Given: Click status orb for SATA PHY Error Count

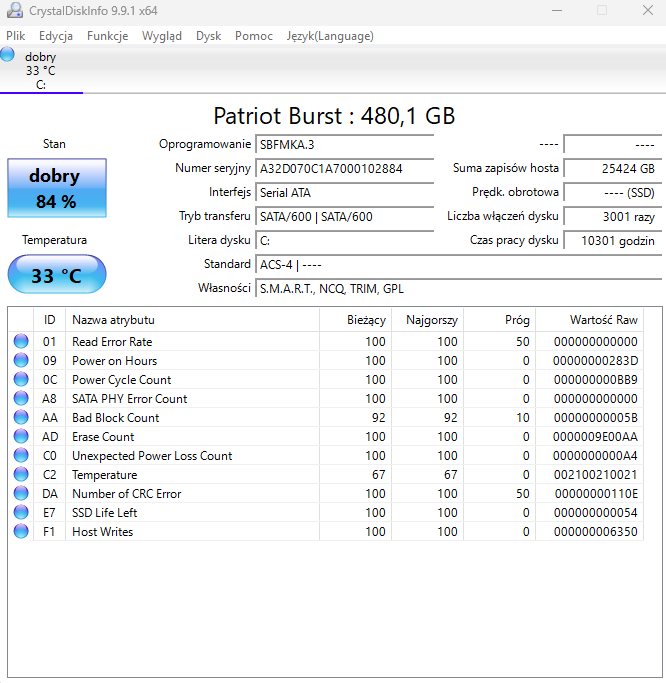Looking at the screenshot, I should pyautogui.click(x=21, y=398).
